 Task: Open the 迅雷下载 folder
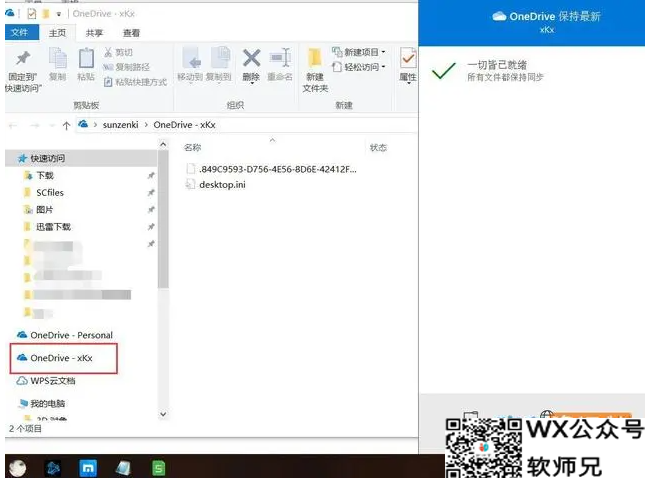point(53,227)
